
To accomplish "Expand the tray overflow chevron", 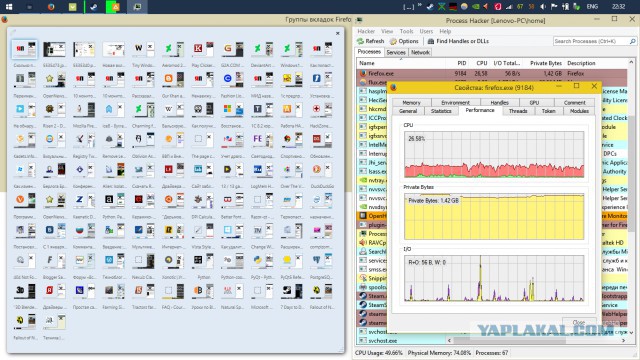I will coord(419,6).
